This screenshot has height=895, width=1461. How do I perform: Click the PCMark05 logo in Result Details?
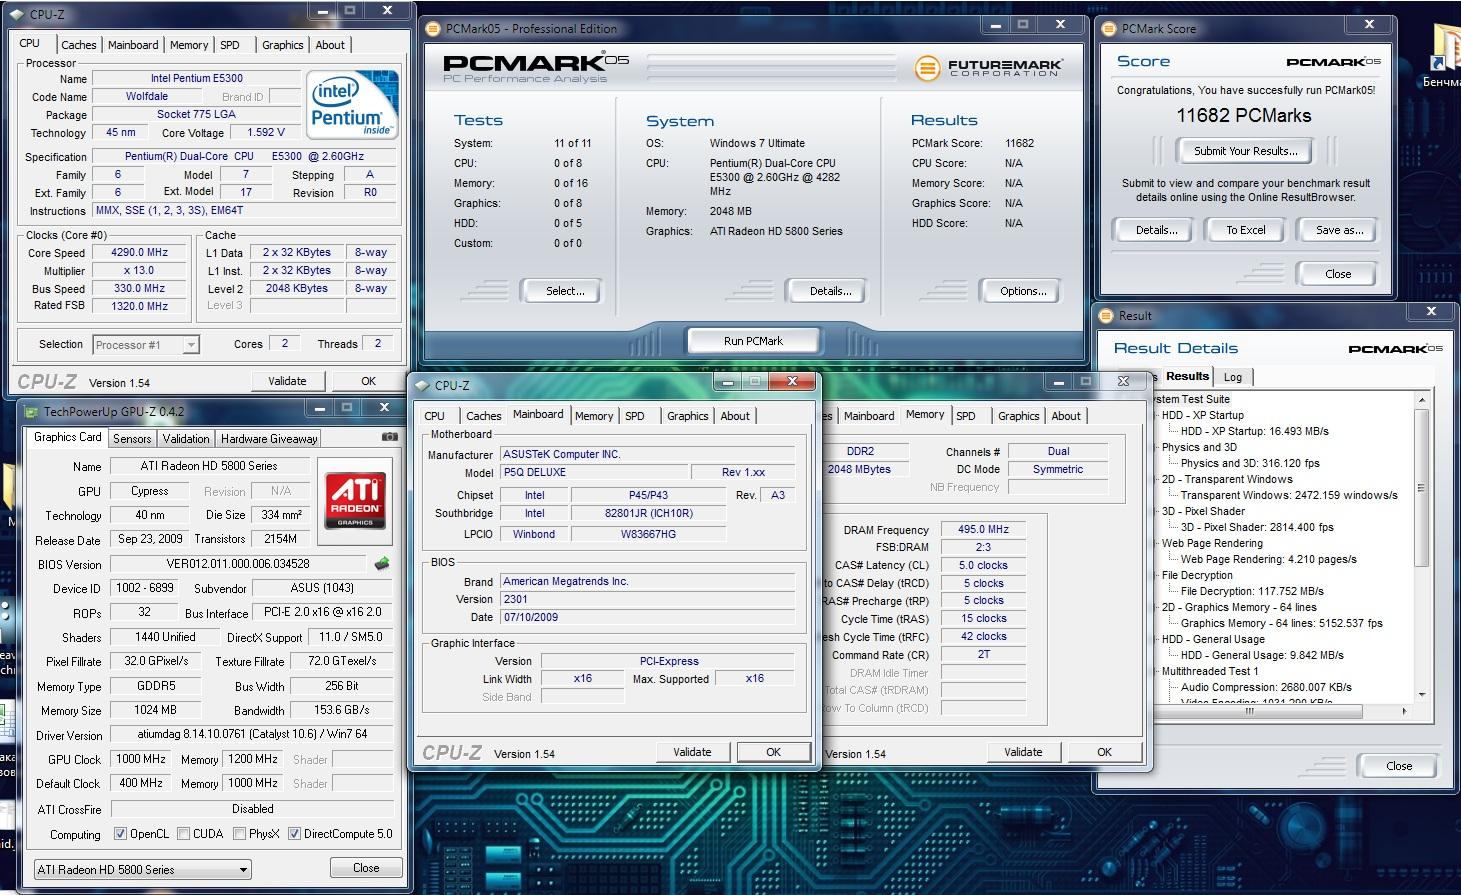pyautogui.click(x=1395, y=348)
